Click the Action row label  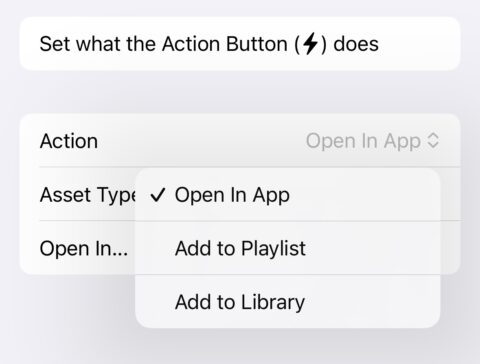pos(69,141)
